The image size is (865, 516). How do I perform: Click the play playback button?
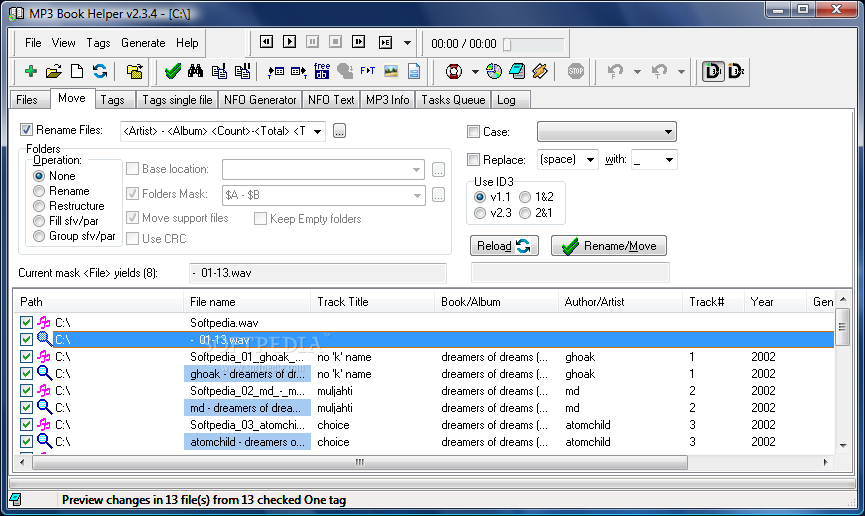(289, 42)
